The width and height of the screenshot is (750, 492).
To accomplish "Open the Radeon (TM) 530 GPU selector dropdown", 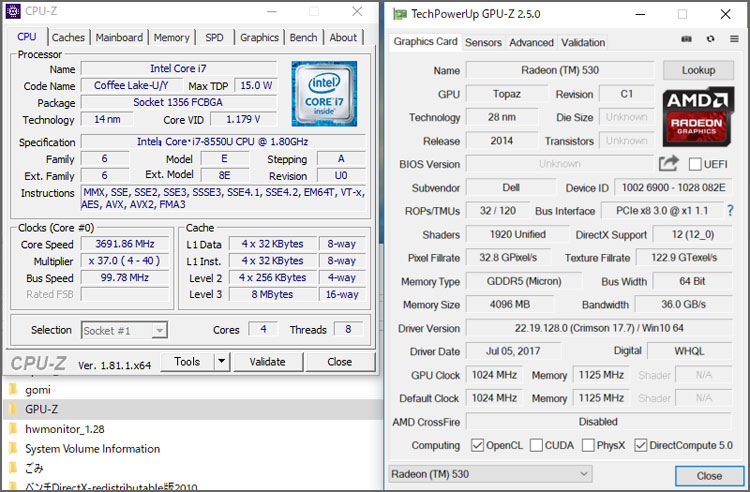I will [x=490, y=474].
